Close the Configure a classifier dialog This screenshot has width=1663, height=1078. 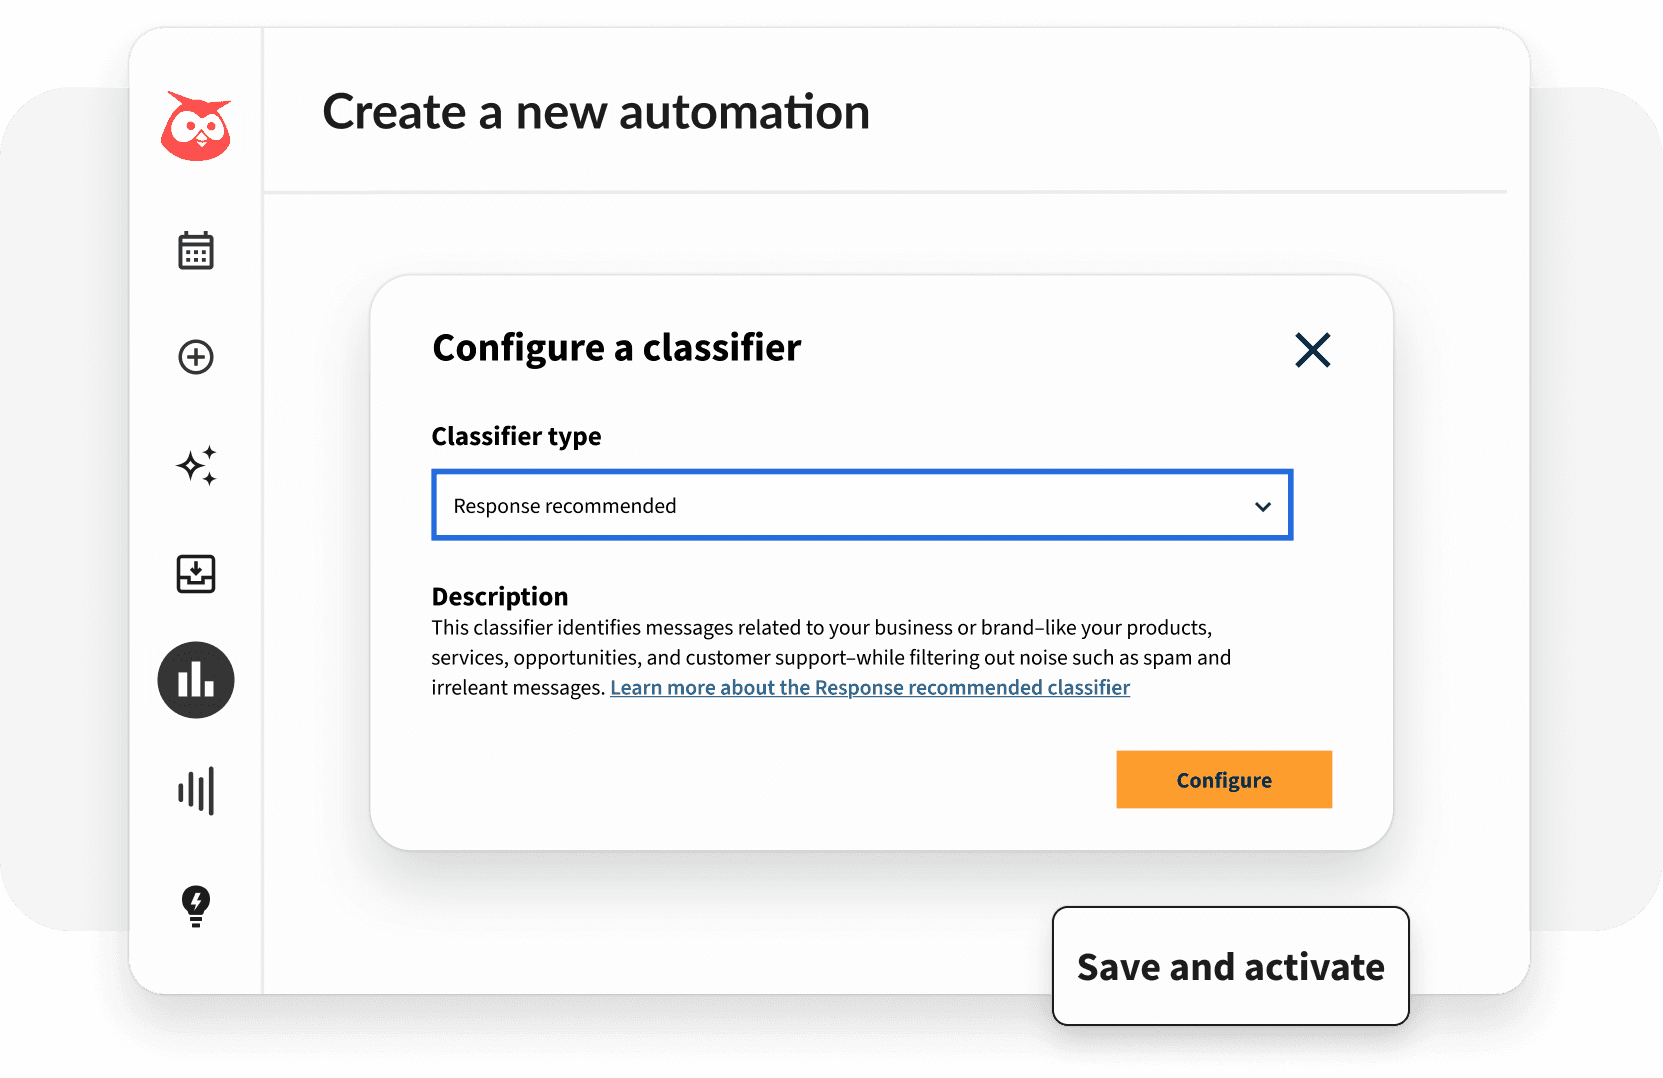pos(1312,350)
